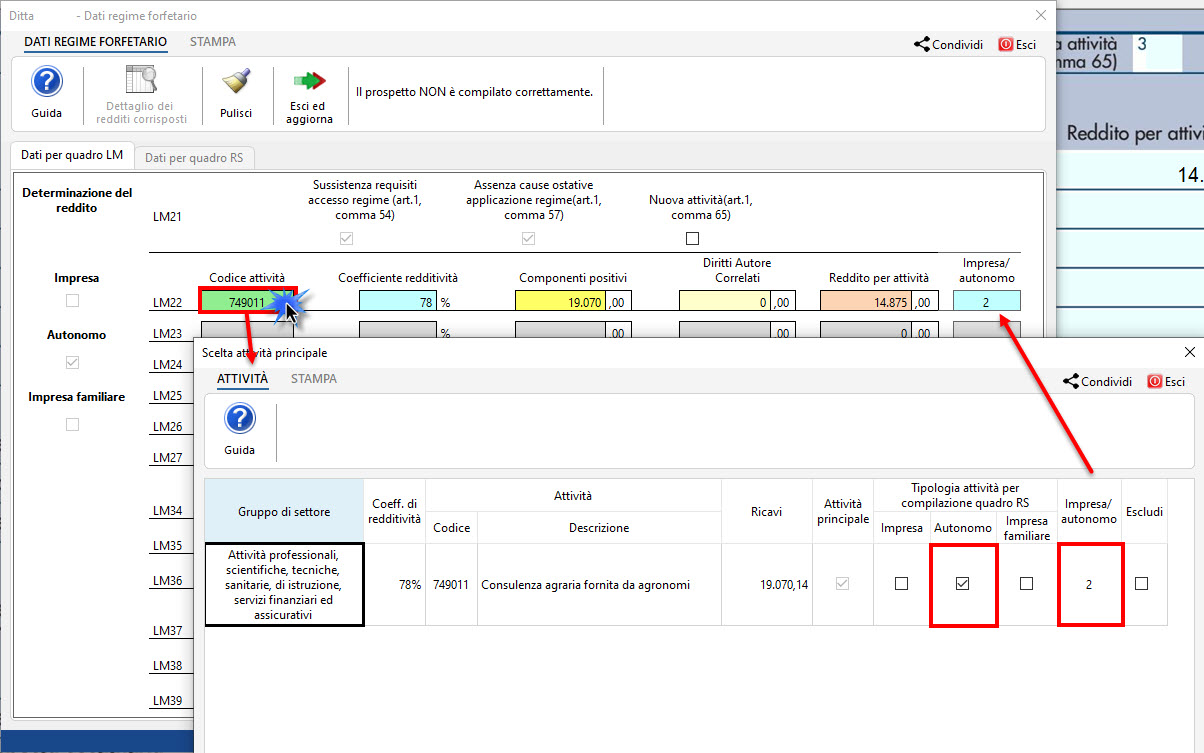The width and height of the screenshot is (1204, 753).
Task: Click the Coefficiente redditività field showing 78
Action: (397, 302)
